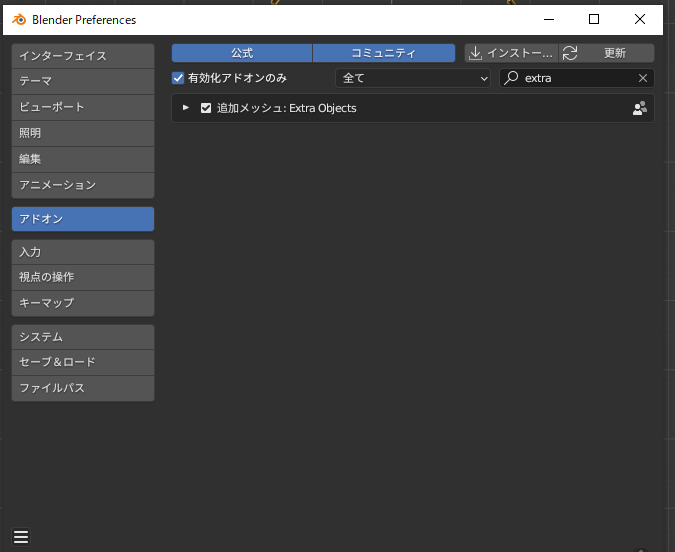Close the Blender Preferences window
Viewport: 675px width, 552px height.
pyautogui.click(x=640, y=19)
